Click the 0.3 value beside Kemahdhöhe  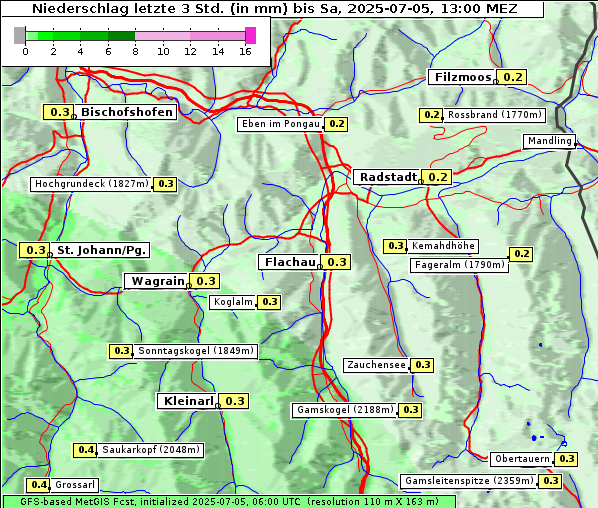coord(395,246)
